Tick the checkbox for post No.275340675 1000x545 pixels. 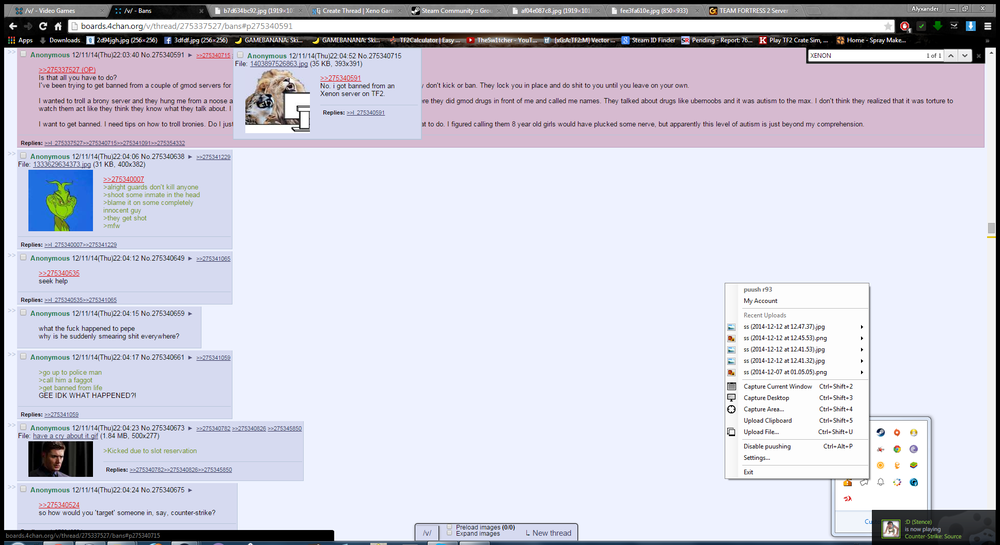23,489
